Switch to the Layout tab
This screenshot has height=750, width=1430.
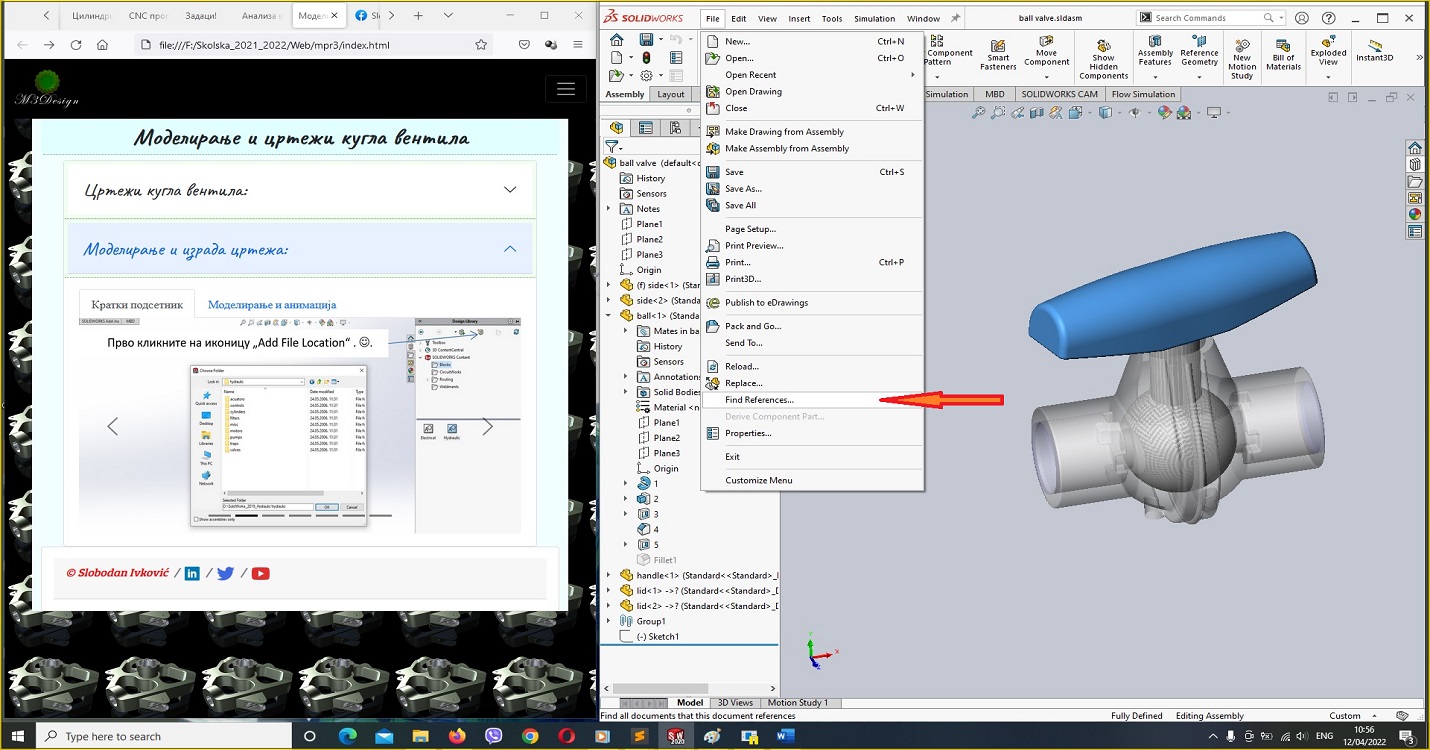click(x=671, y=94)
